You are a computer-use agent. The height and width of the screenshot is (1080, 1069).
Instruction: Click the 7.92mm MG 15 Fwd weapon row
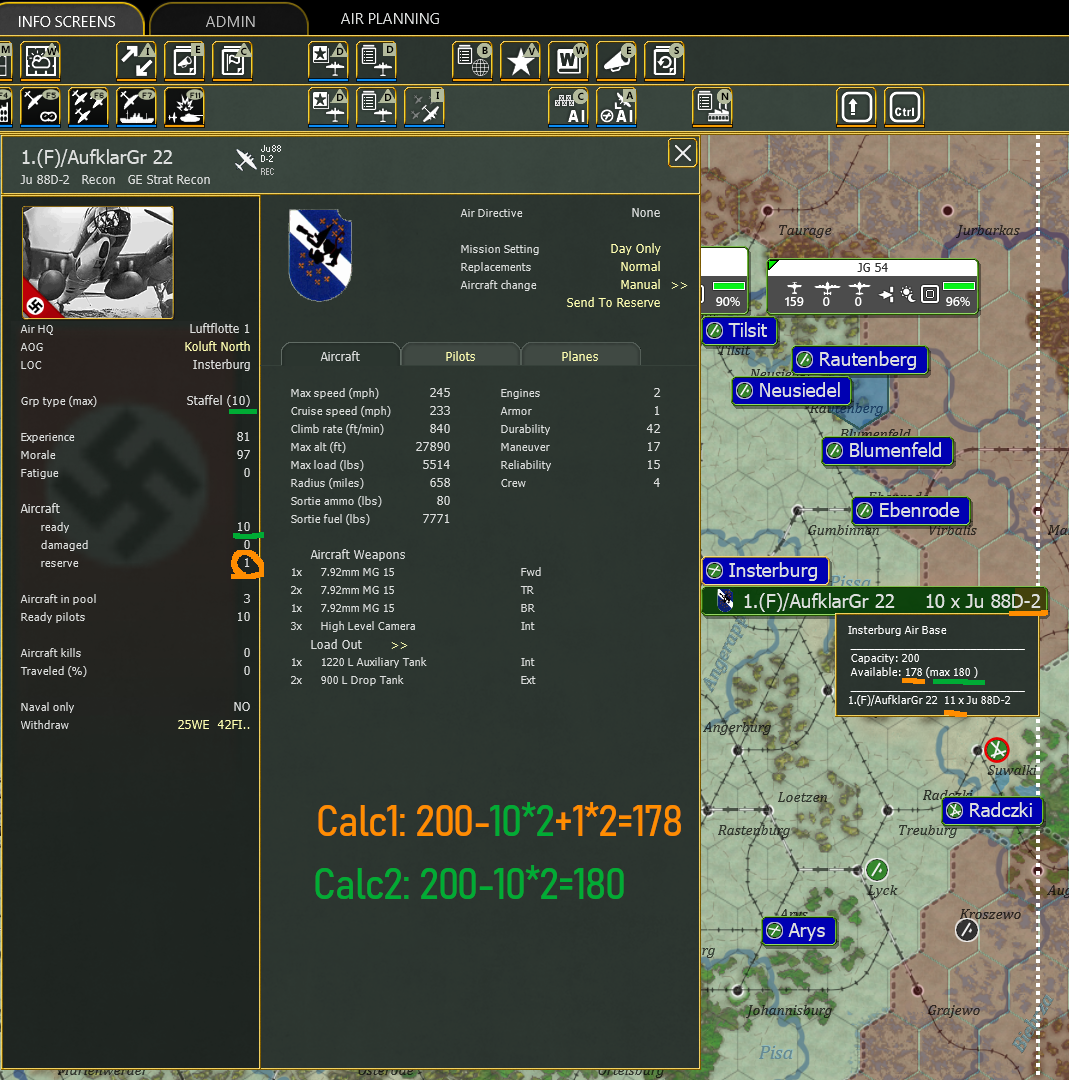tap(416, 572)
